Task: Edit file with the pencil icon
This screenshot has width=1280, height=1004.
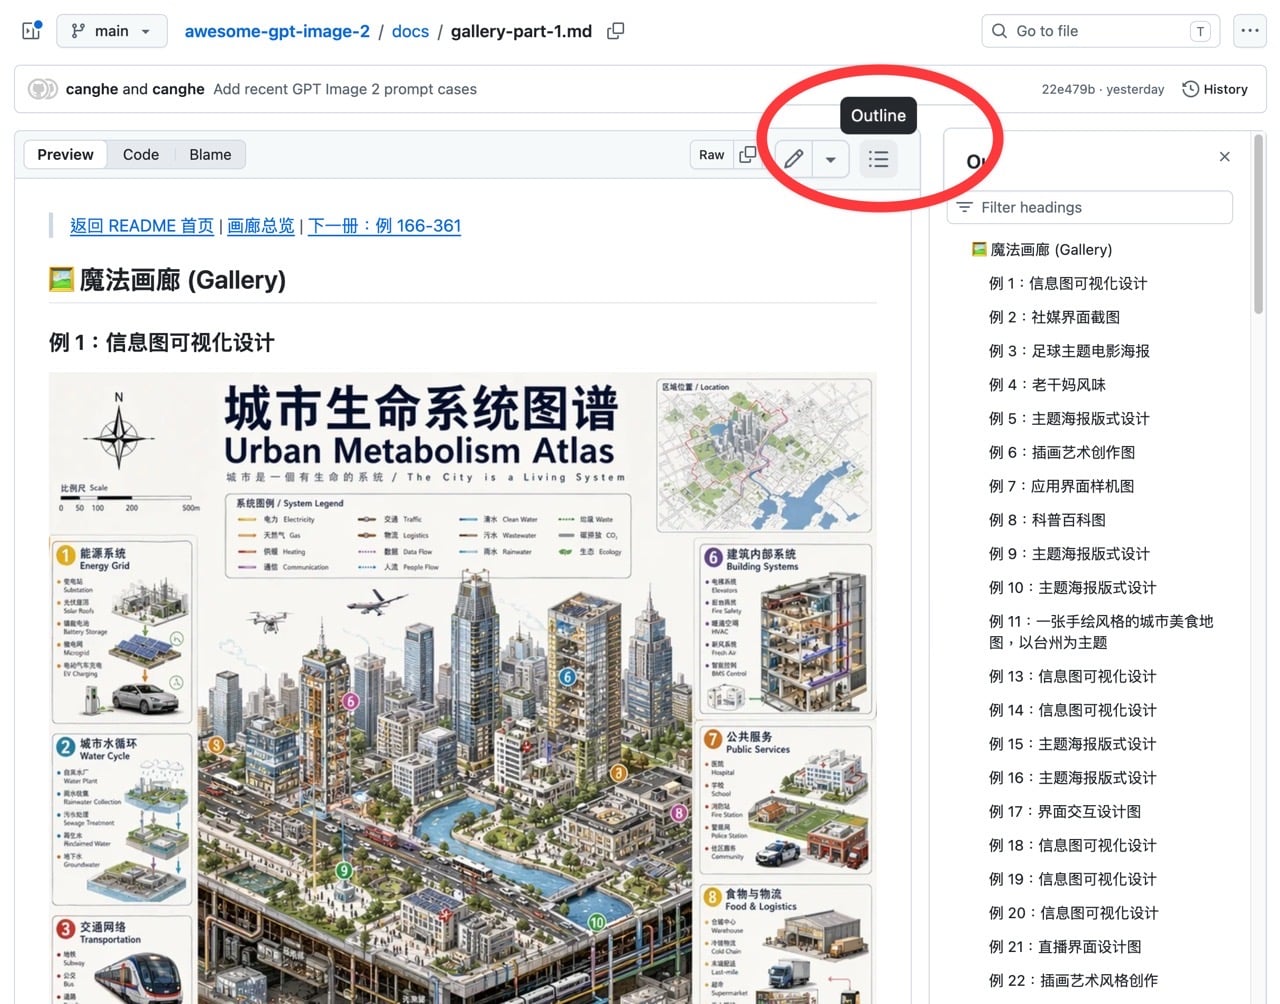Action: pos(794,159)
